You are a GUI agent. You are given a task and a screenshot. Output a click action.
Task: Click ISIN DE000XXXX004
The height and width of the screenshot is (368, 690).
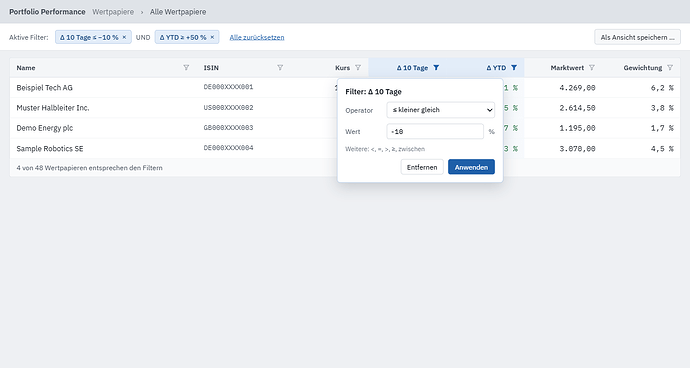(x=228, y=148)
